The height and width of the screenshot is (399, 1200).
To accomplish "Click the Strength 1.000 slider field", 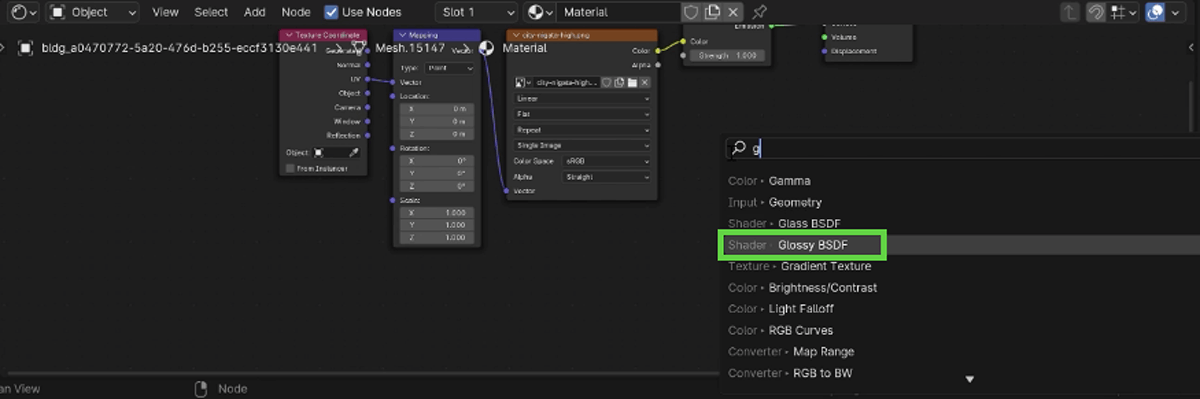I will tap(727, 56).
